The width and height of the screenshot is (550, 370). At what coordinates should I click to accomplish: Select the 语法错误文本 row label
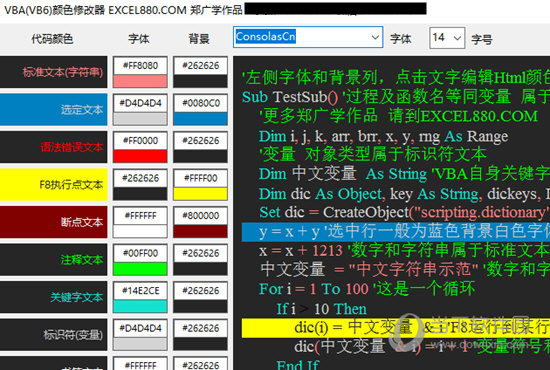click(x=53, y=147)
